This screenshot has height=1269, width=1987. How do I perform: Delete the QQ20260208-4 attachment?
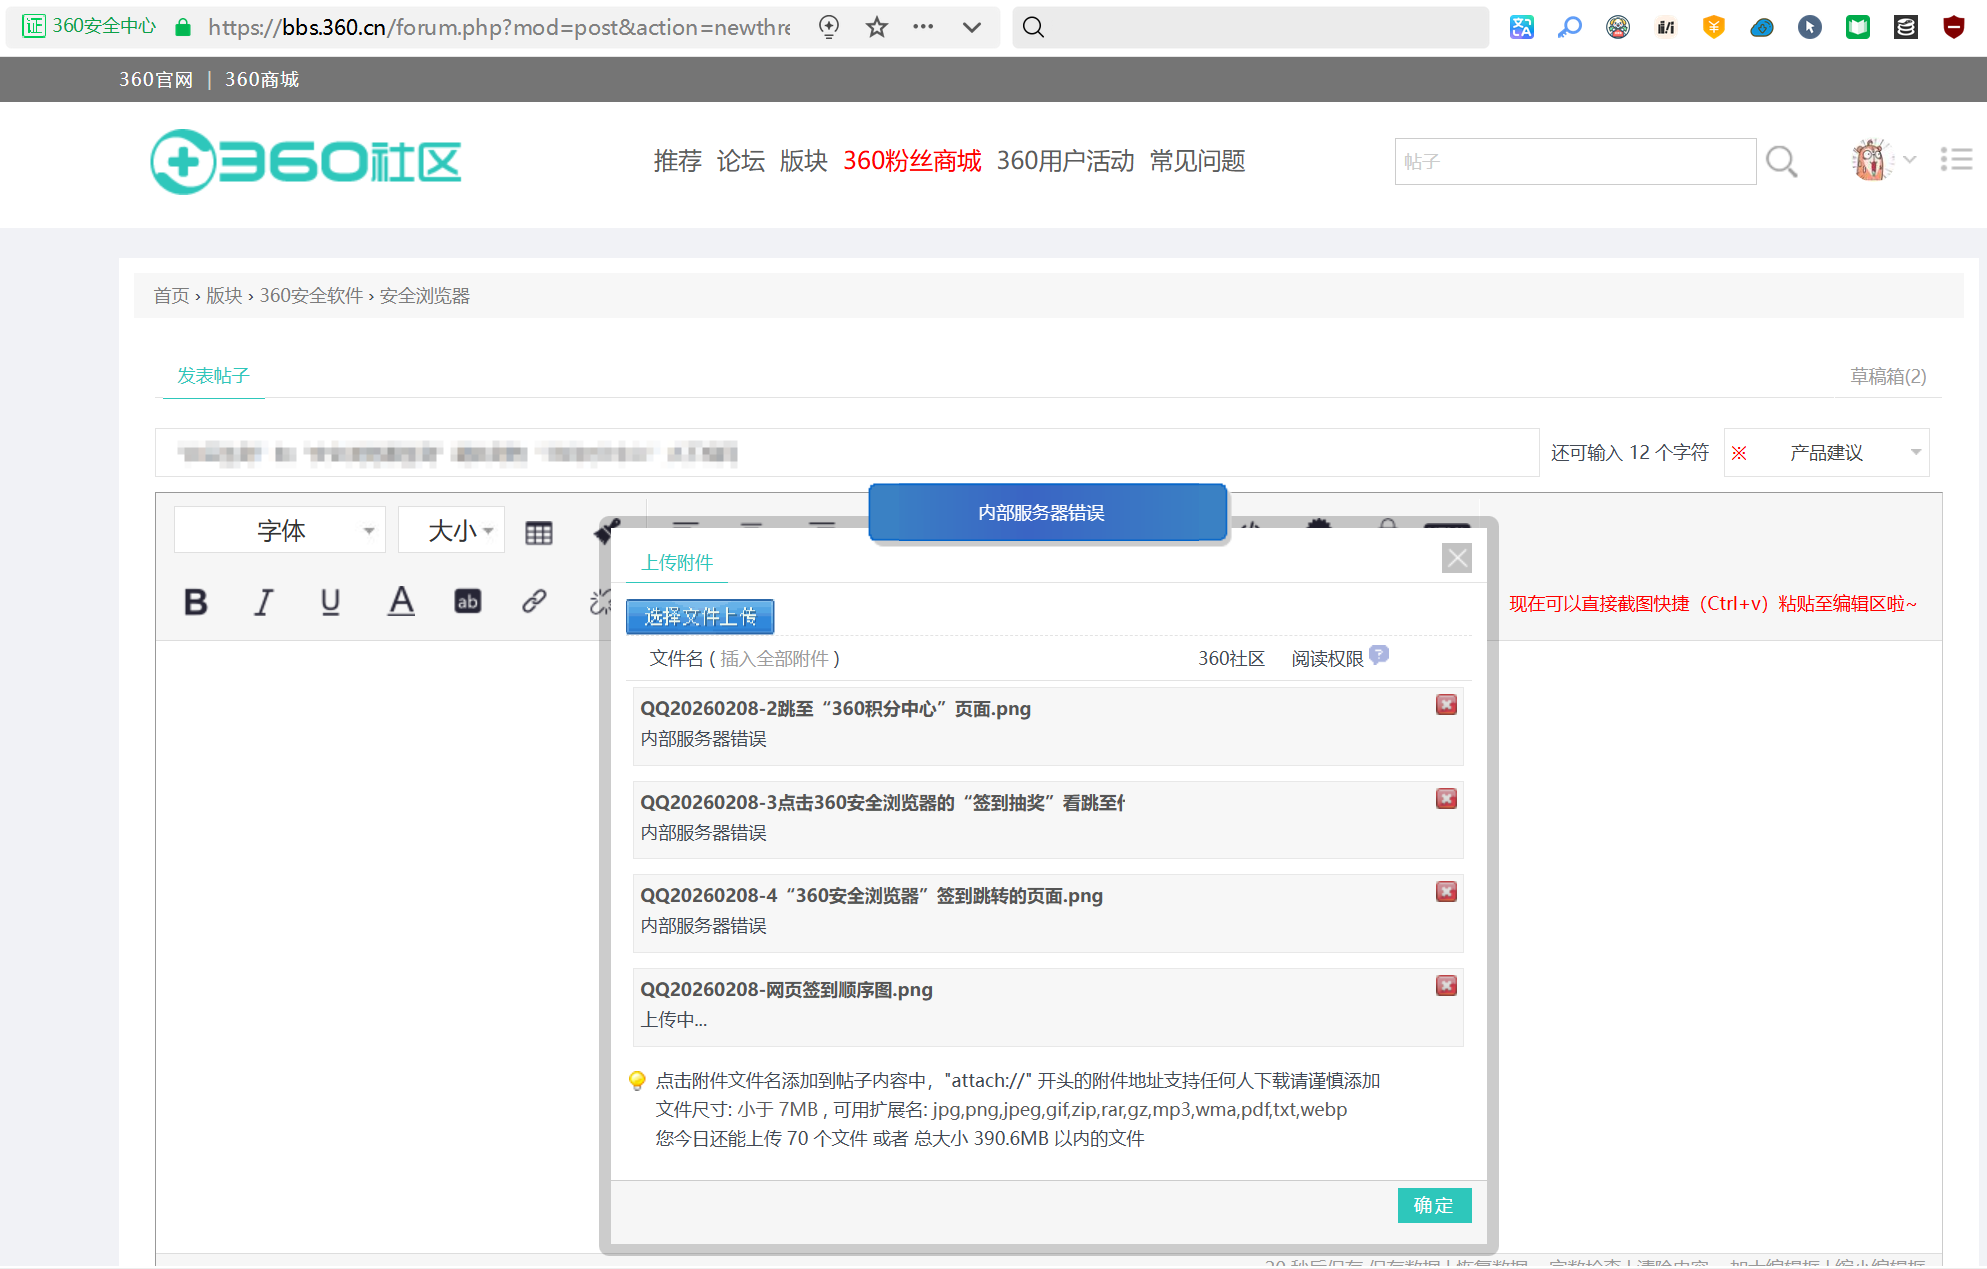click(1446, 892)
